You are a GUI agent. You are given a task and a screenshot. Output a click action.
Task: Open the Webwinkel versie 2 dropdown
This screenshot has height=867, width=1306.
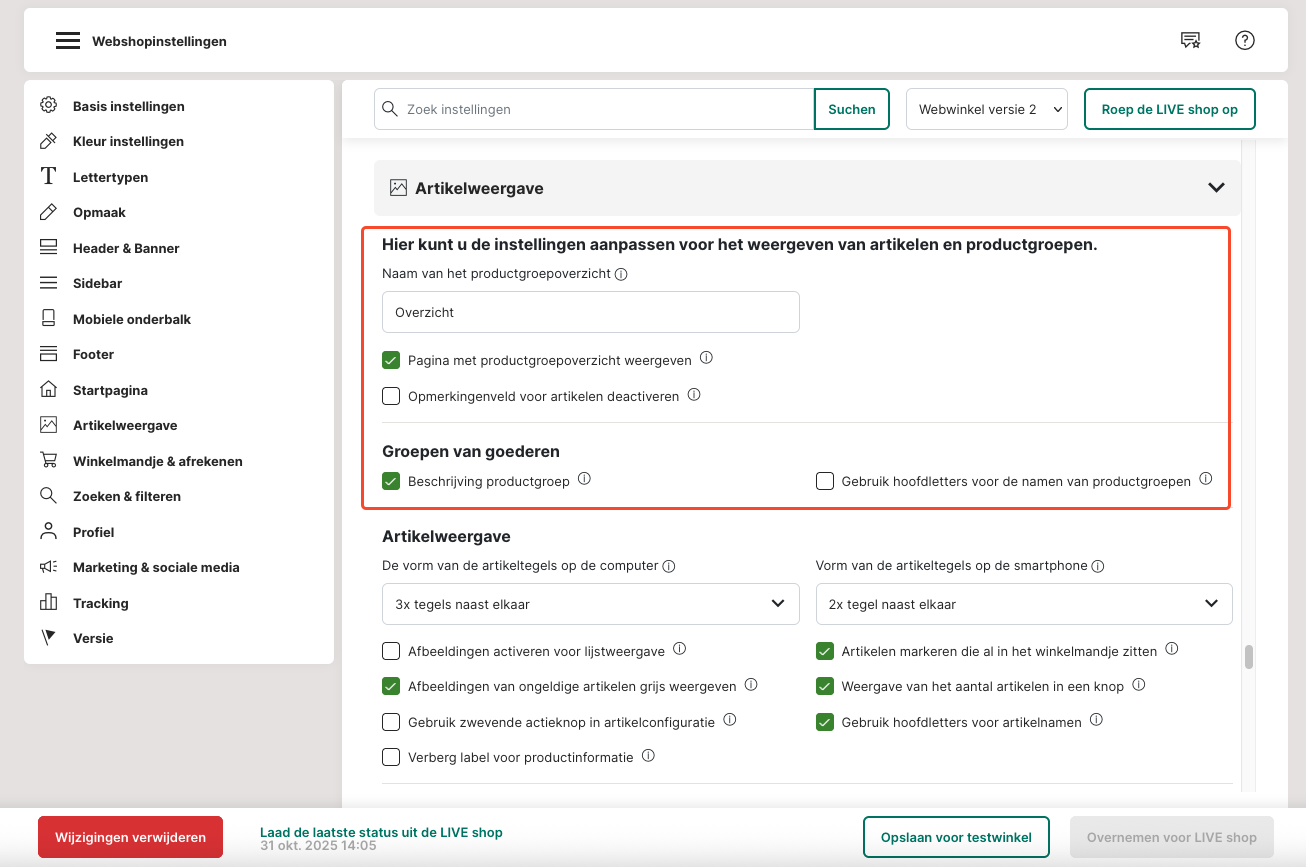986,109
